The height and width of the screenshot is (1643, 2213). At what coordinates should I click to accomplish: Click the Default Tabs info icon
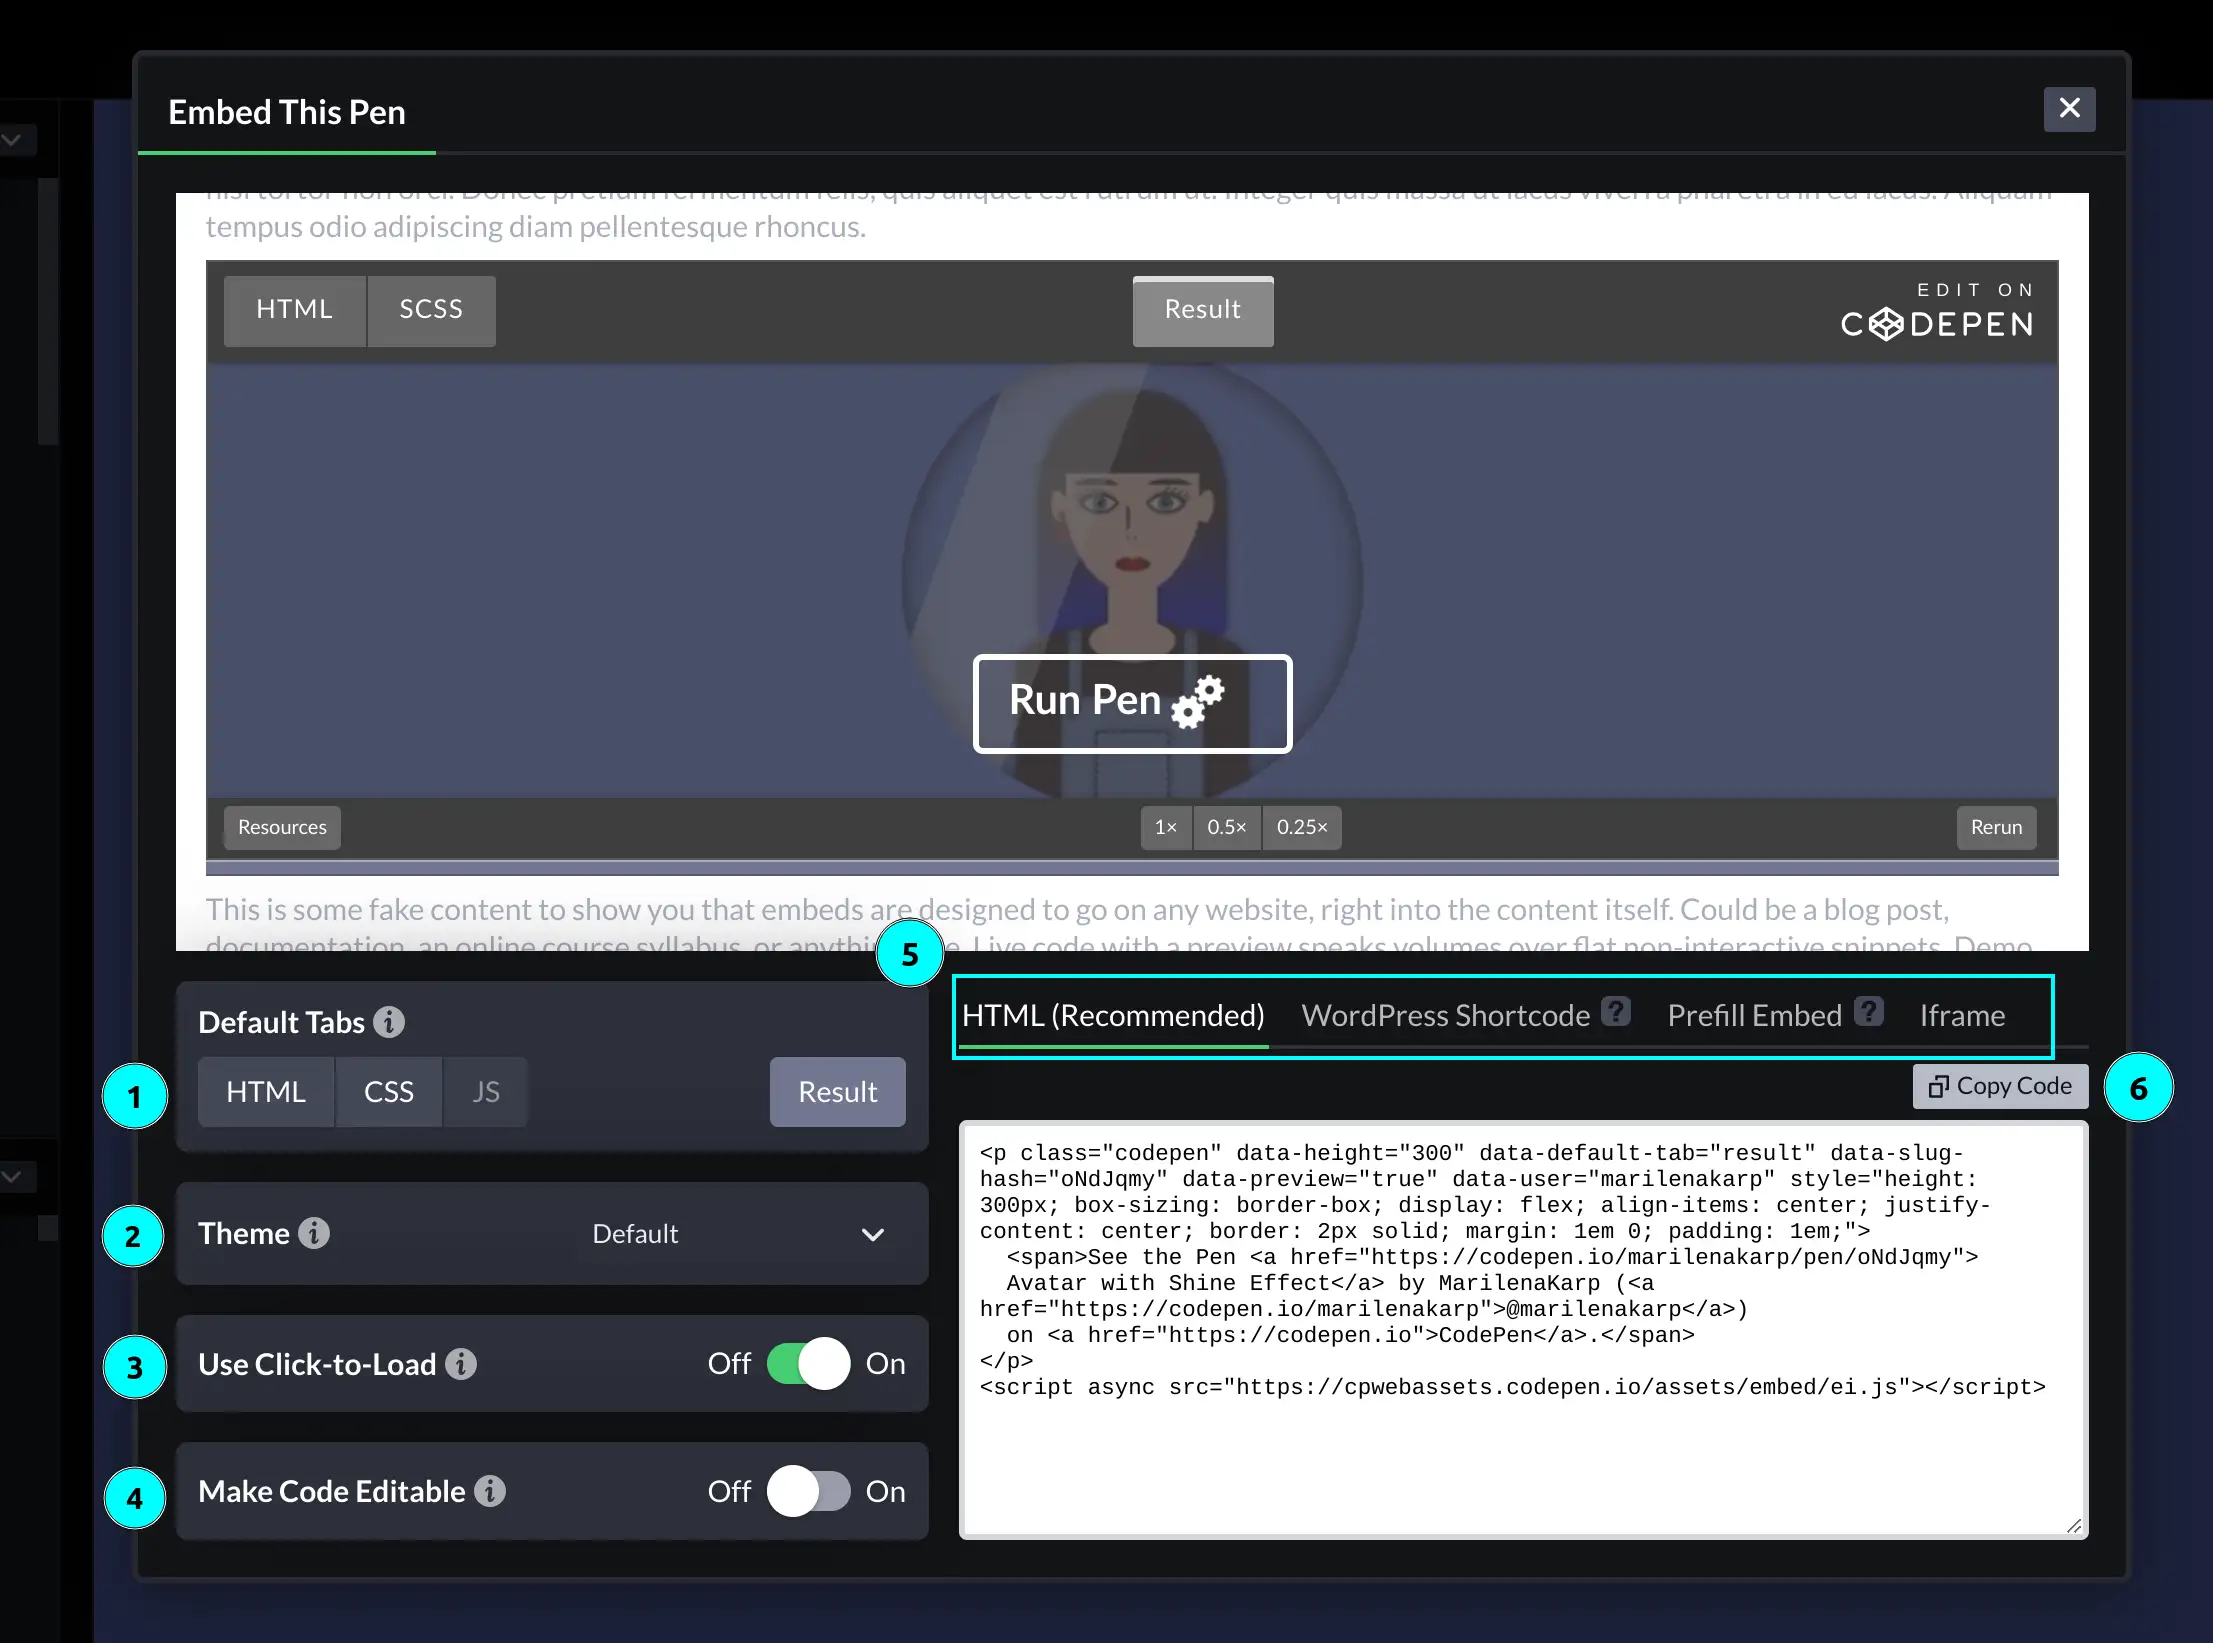389,1022
